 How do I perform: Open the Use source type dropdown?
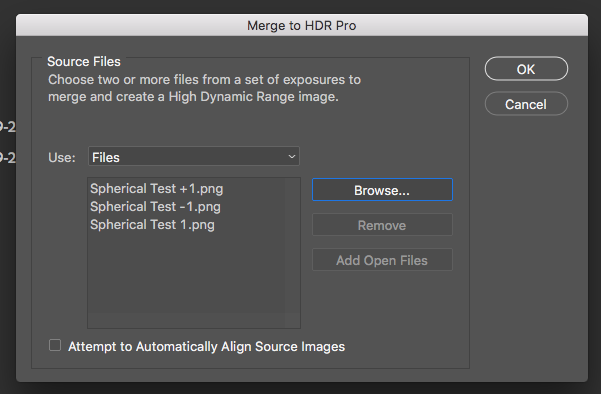click(x=194, y=157)
